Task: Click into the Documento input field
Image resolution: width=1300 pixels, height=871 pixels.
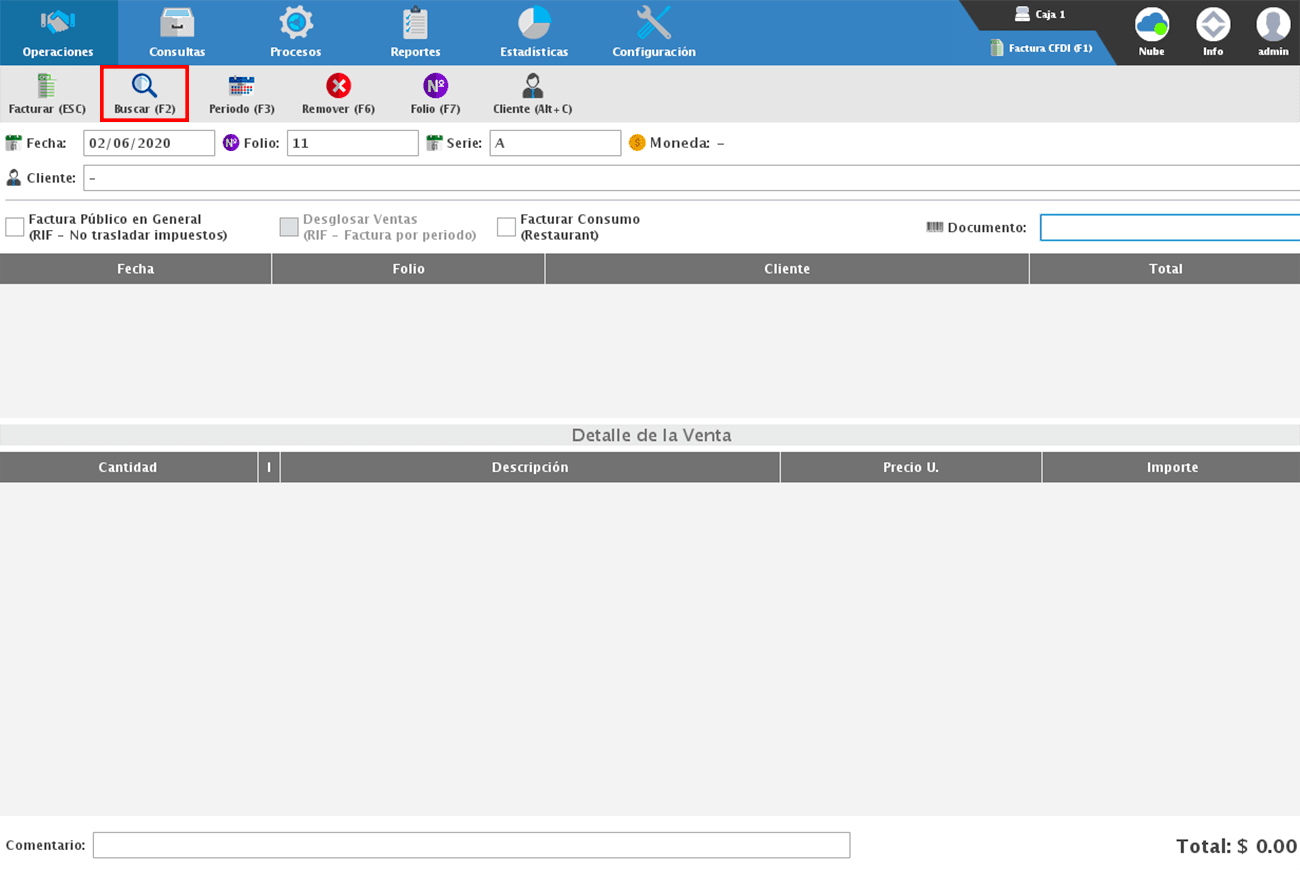Action: [x=1169, y=228]
